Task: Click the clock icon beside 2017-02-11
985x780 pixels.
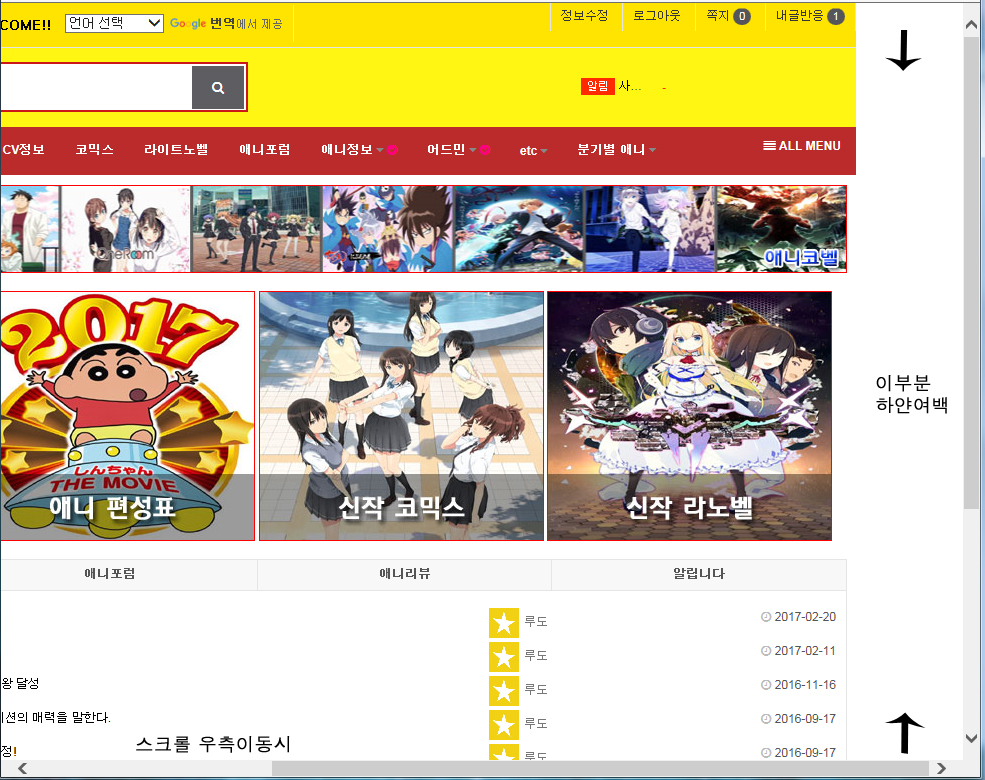Action: click(766, 651)
